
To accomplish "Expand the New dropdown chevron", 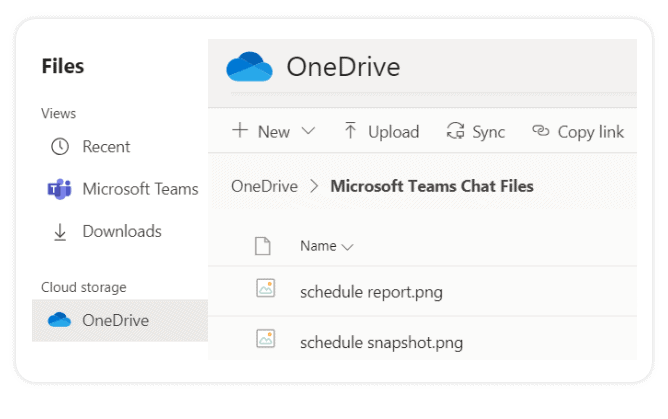I will (308, 131).
